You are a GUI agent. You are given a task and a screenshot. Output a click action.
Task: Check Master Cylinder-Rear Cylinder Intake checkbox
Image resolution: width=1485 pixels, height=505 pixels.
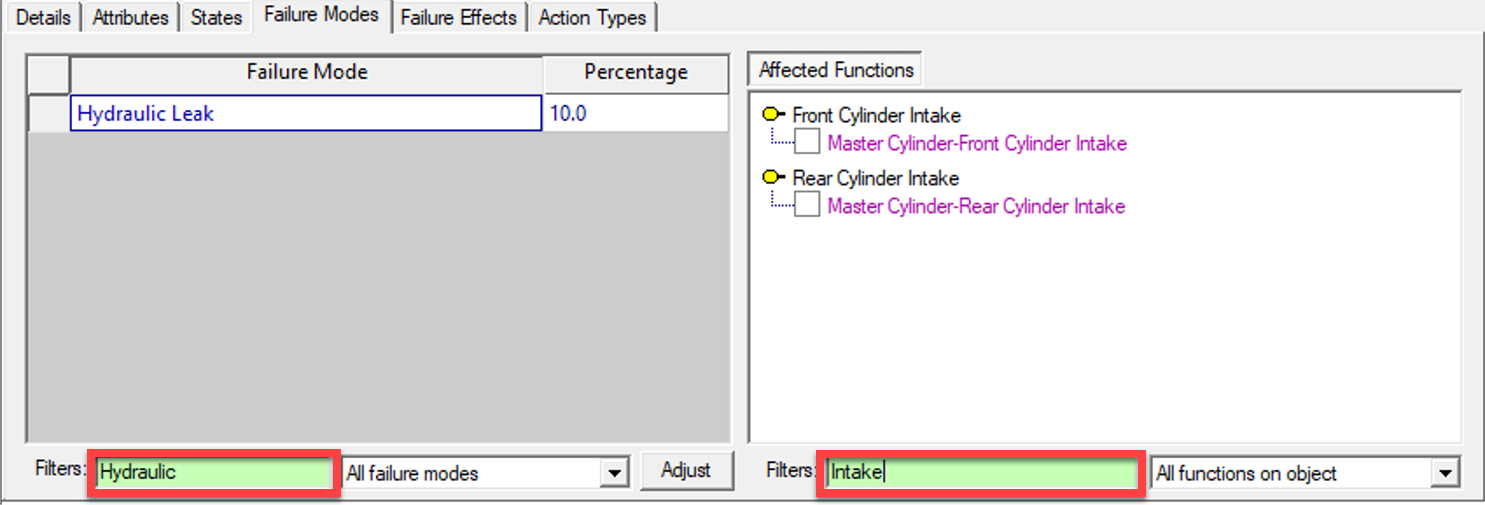807,206
